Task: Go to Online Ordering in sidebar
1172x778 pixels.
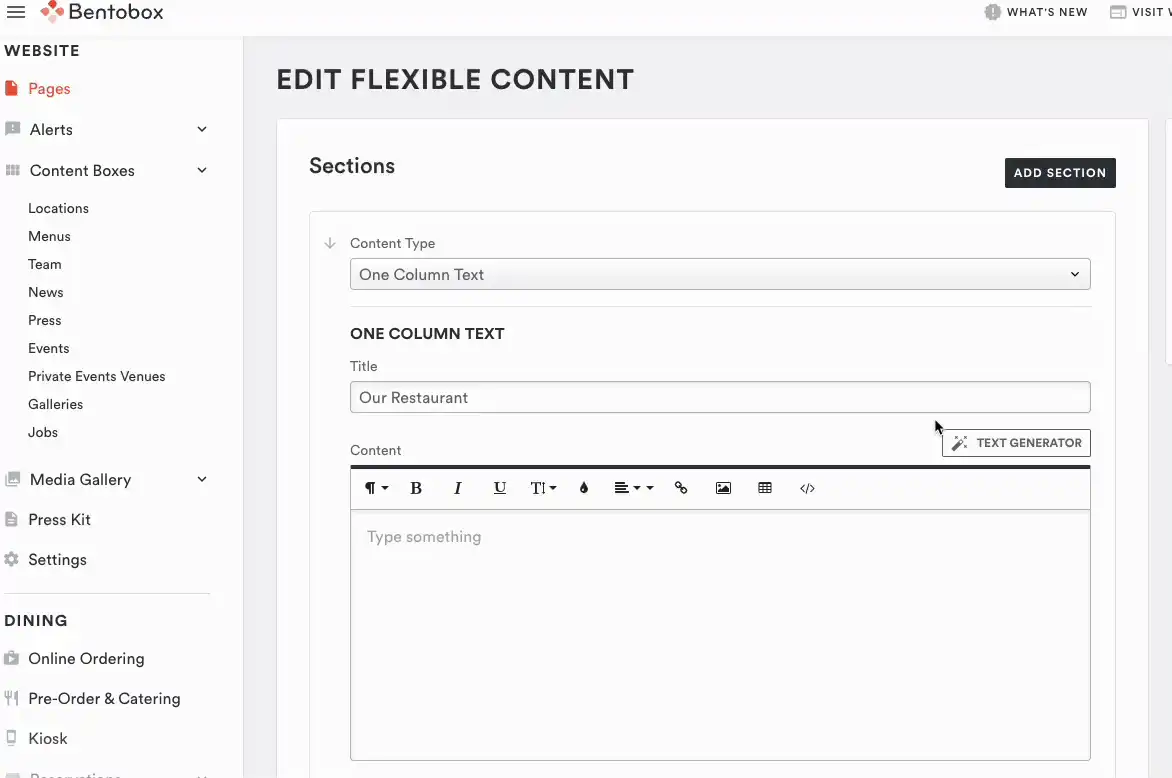Action: 86,658
